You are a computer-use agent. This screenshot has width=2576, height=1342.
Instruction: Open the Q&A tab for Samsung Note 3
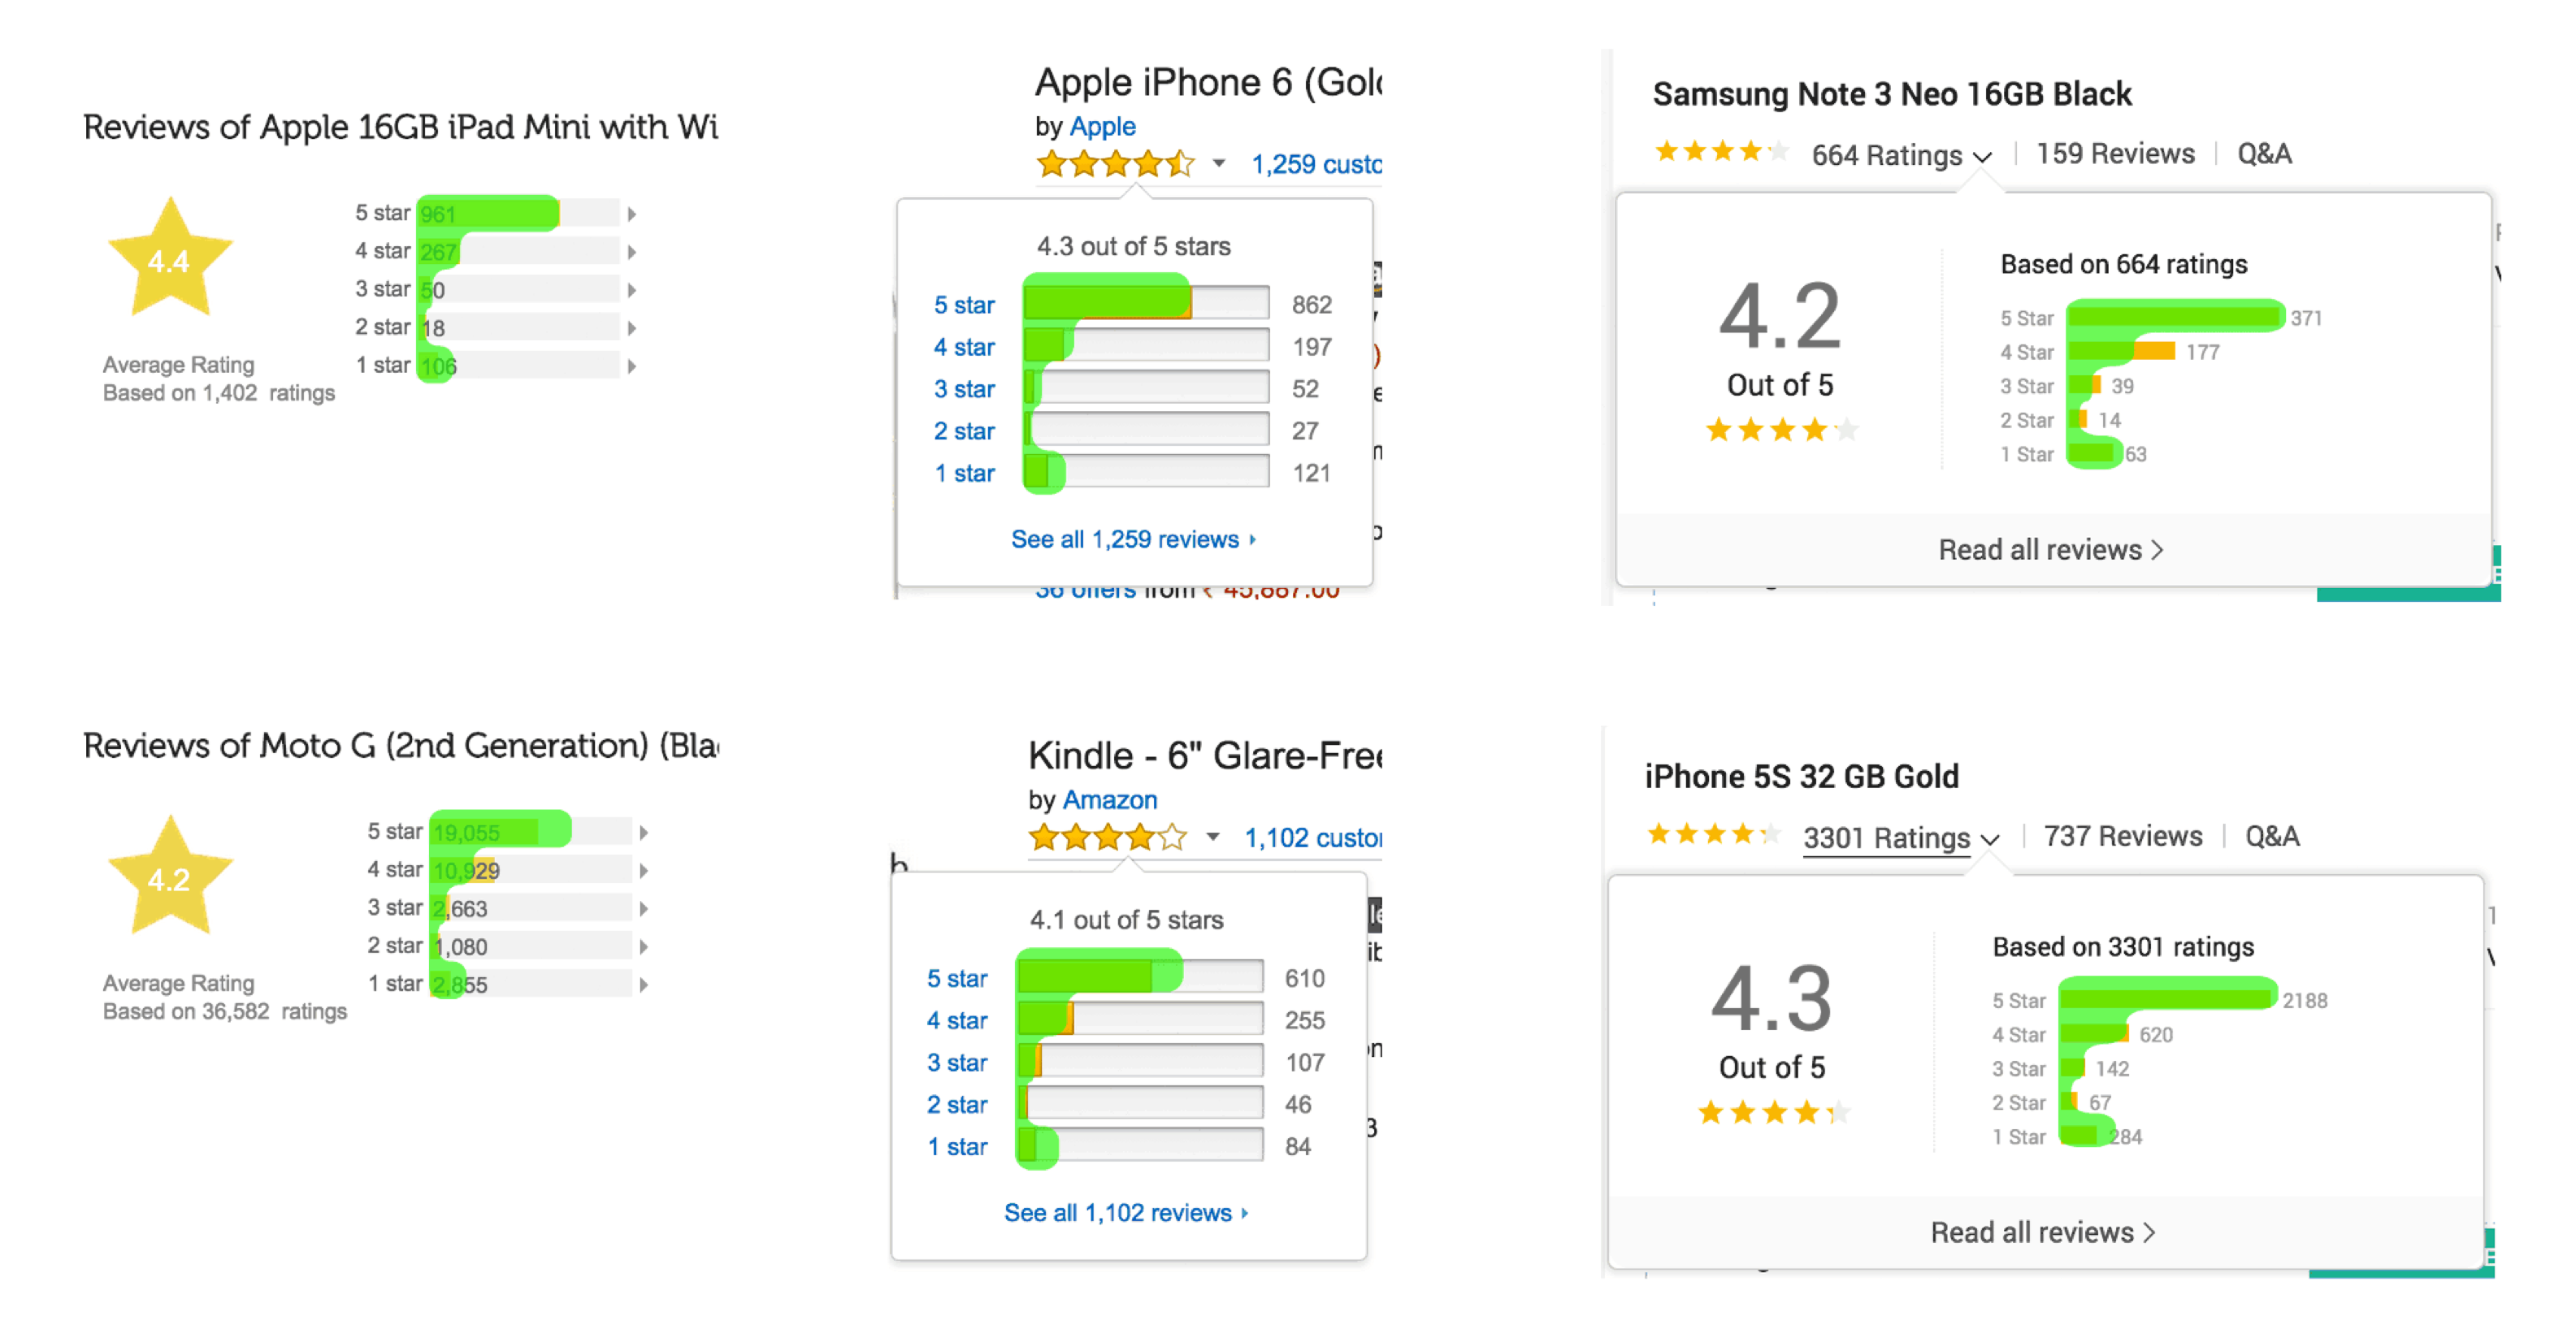(2263, 153)
